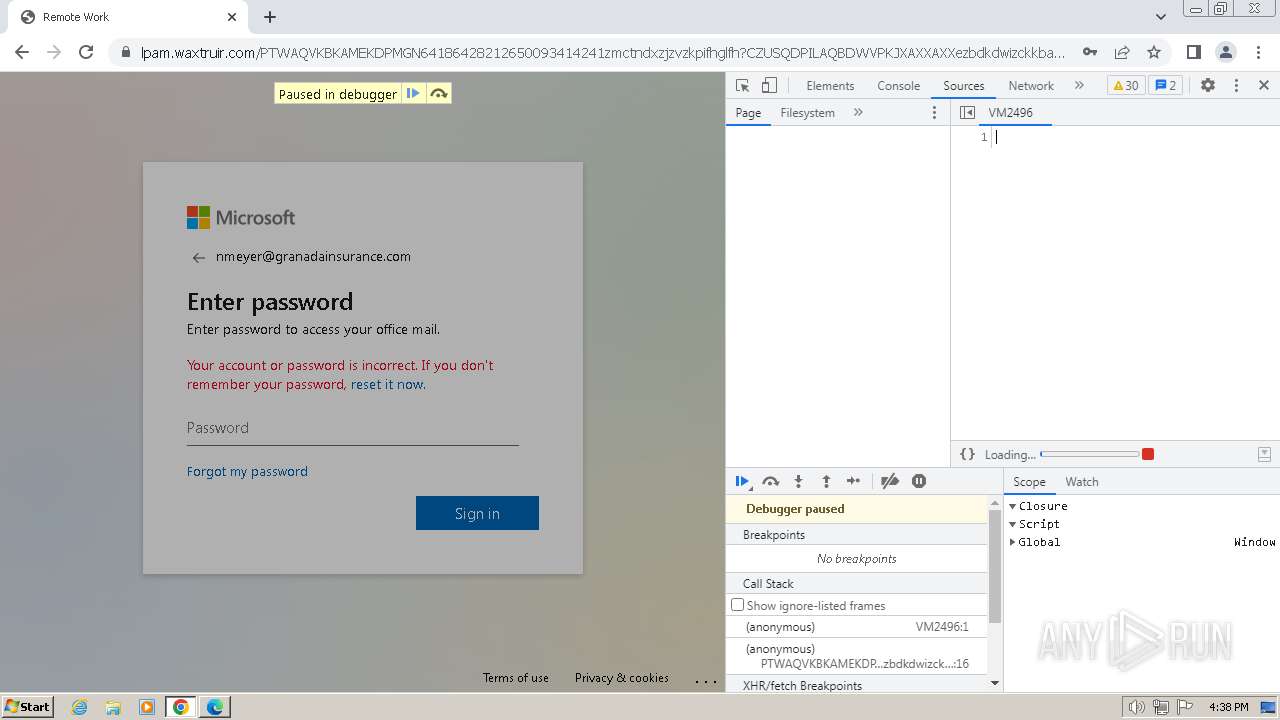Open DevTools customize menu (three dots)
The height and width of the screenshot is (720, 1280).
click(1236, 85)
